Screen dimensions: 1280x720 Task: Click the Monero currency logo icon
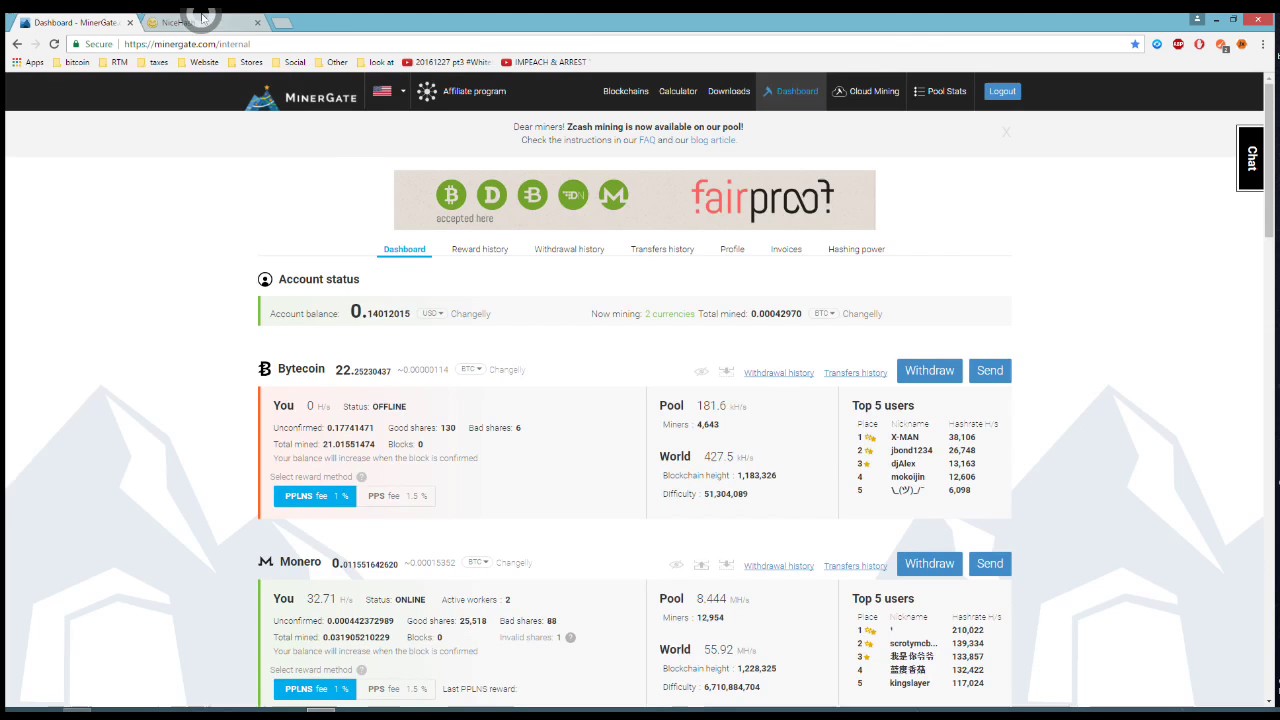coord(265,562)
